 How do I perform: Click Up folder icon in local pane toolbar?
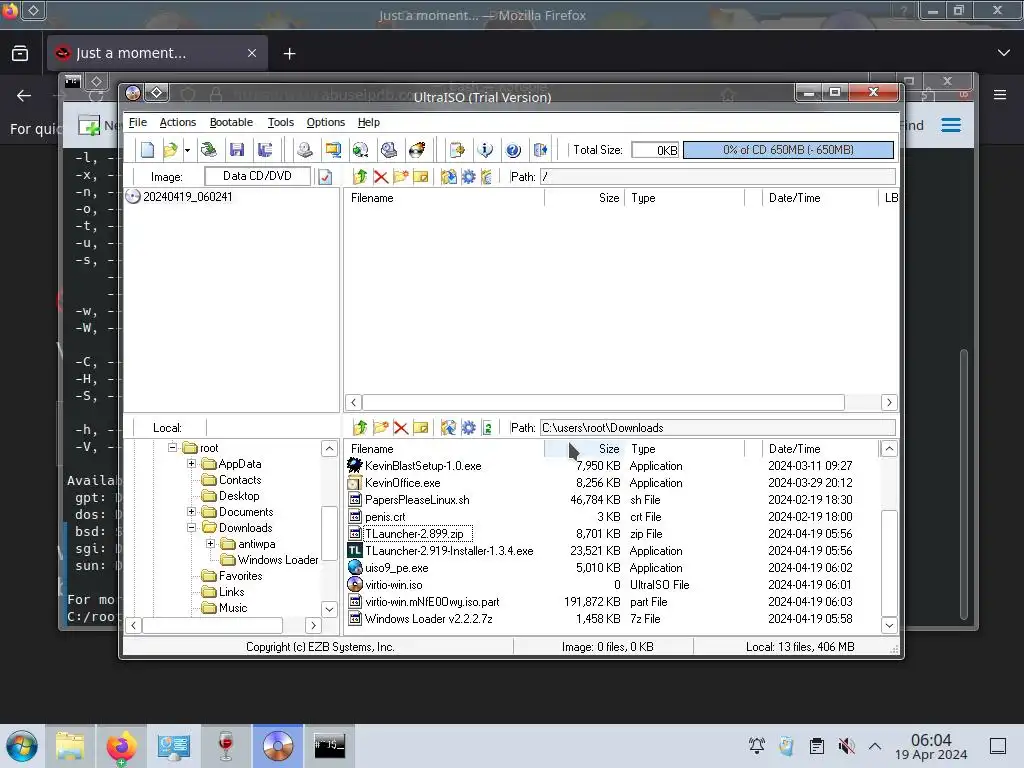tap(360, 428)
